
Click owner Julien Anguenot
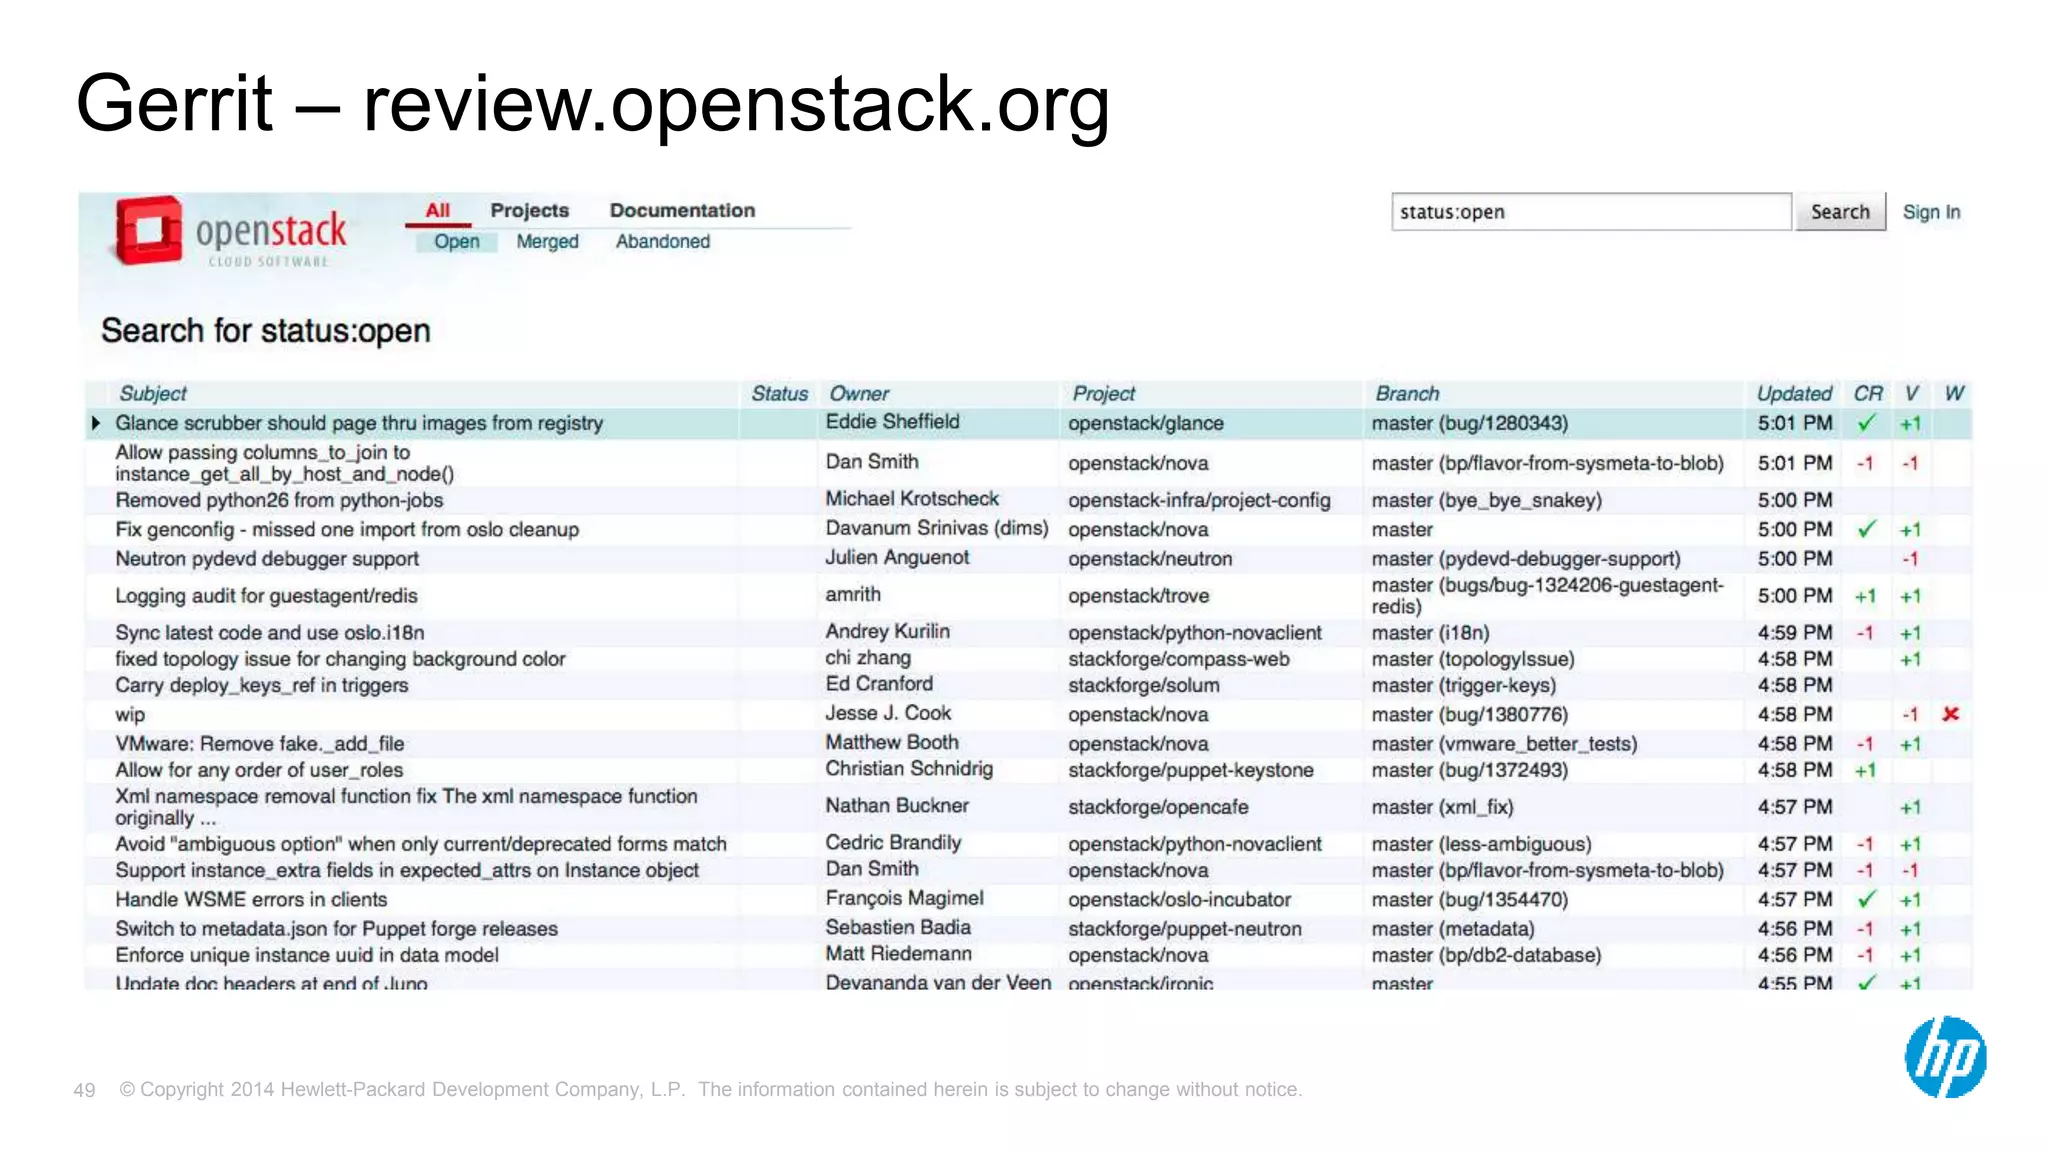point(897,557)
